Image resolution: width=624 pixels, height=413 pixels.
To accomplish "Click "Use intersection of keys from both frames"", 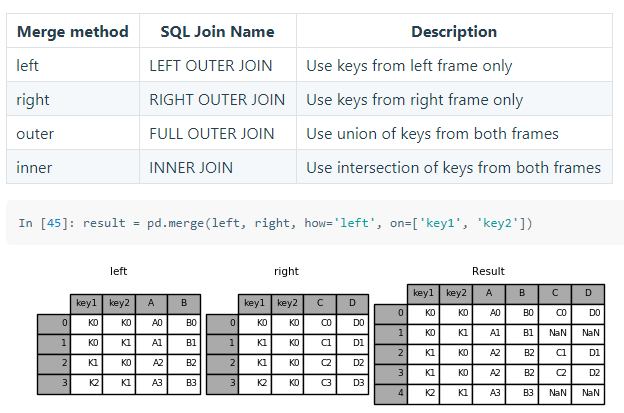I will [x=453, y=168].
